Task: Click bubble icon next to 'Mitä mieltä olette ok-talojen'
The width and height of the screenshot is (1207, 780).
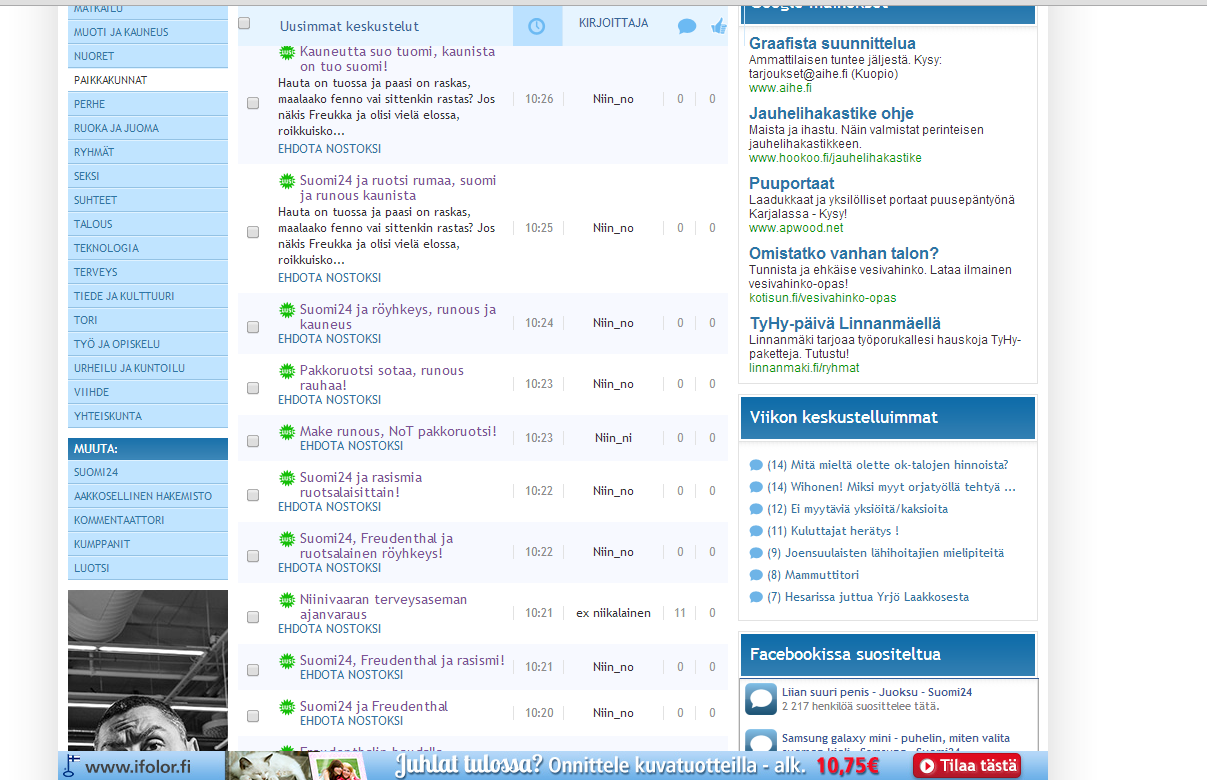Action: [756, 465]
